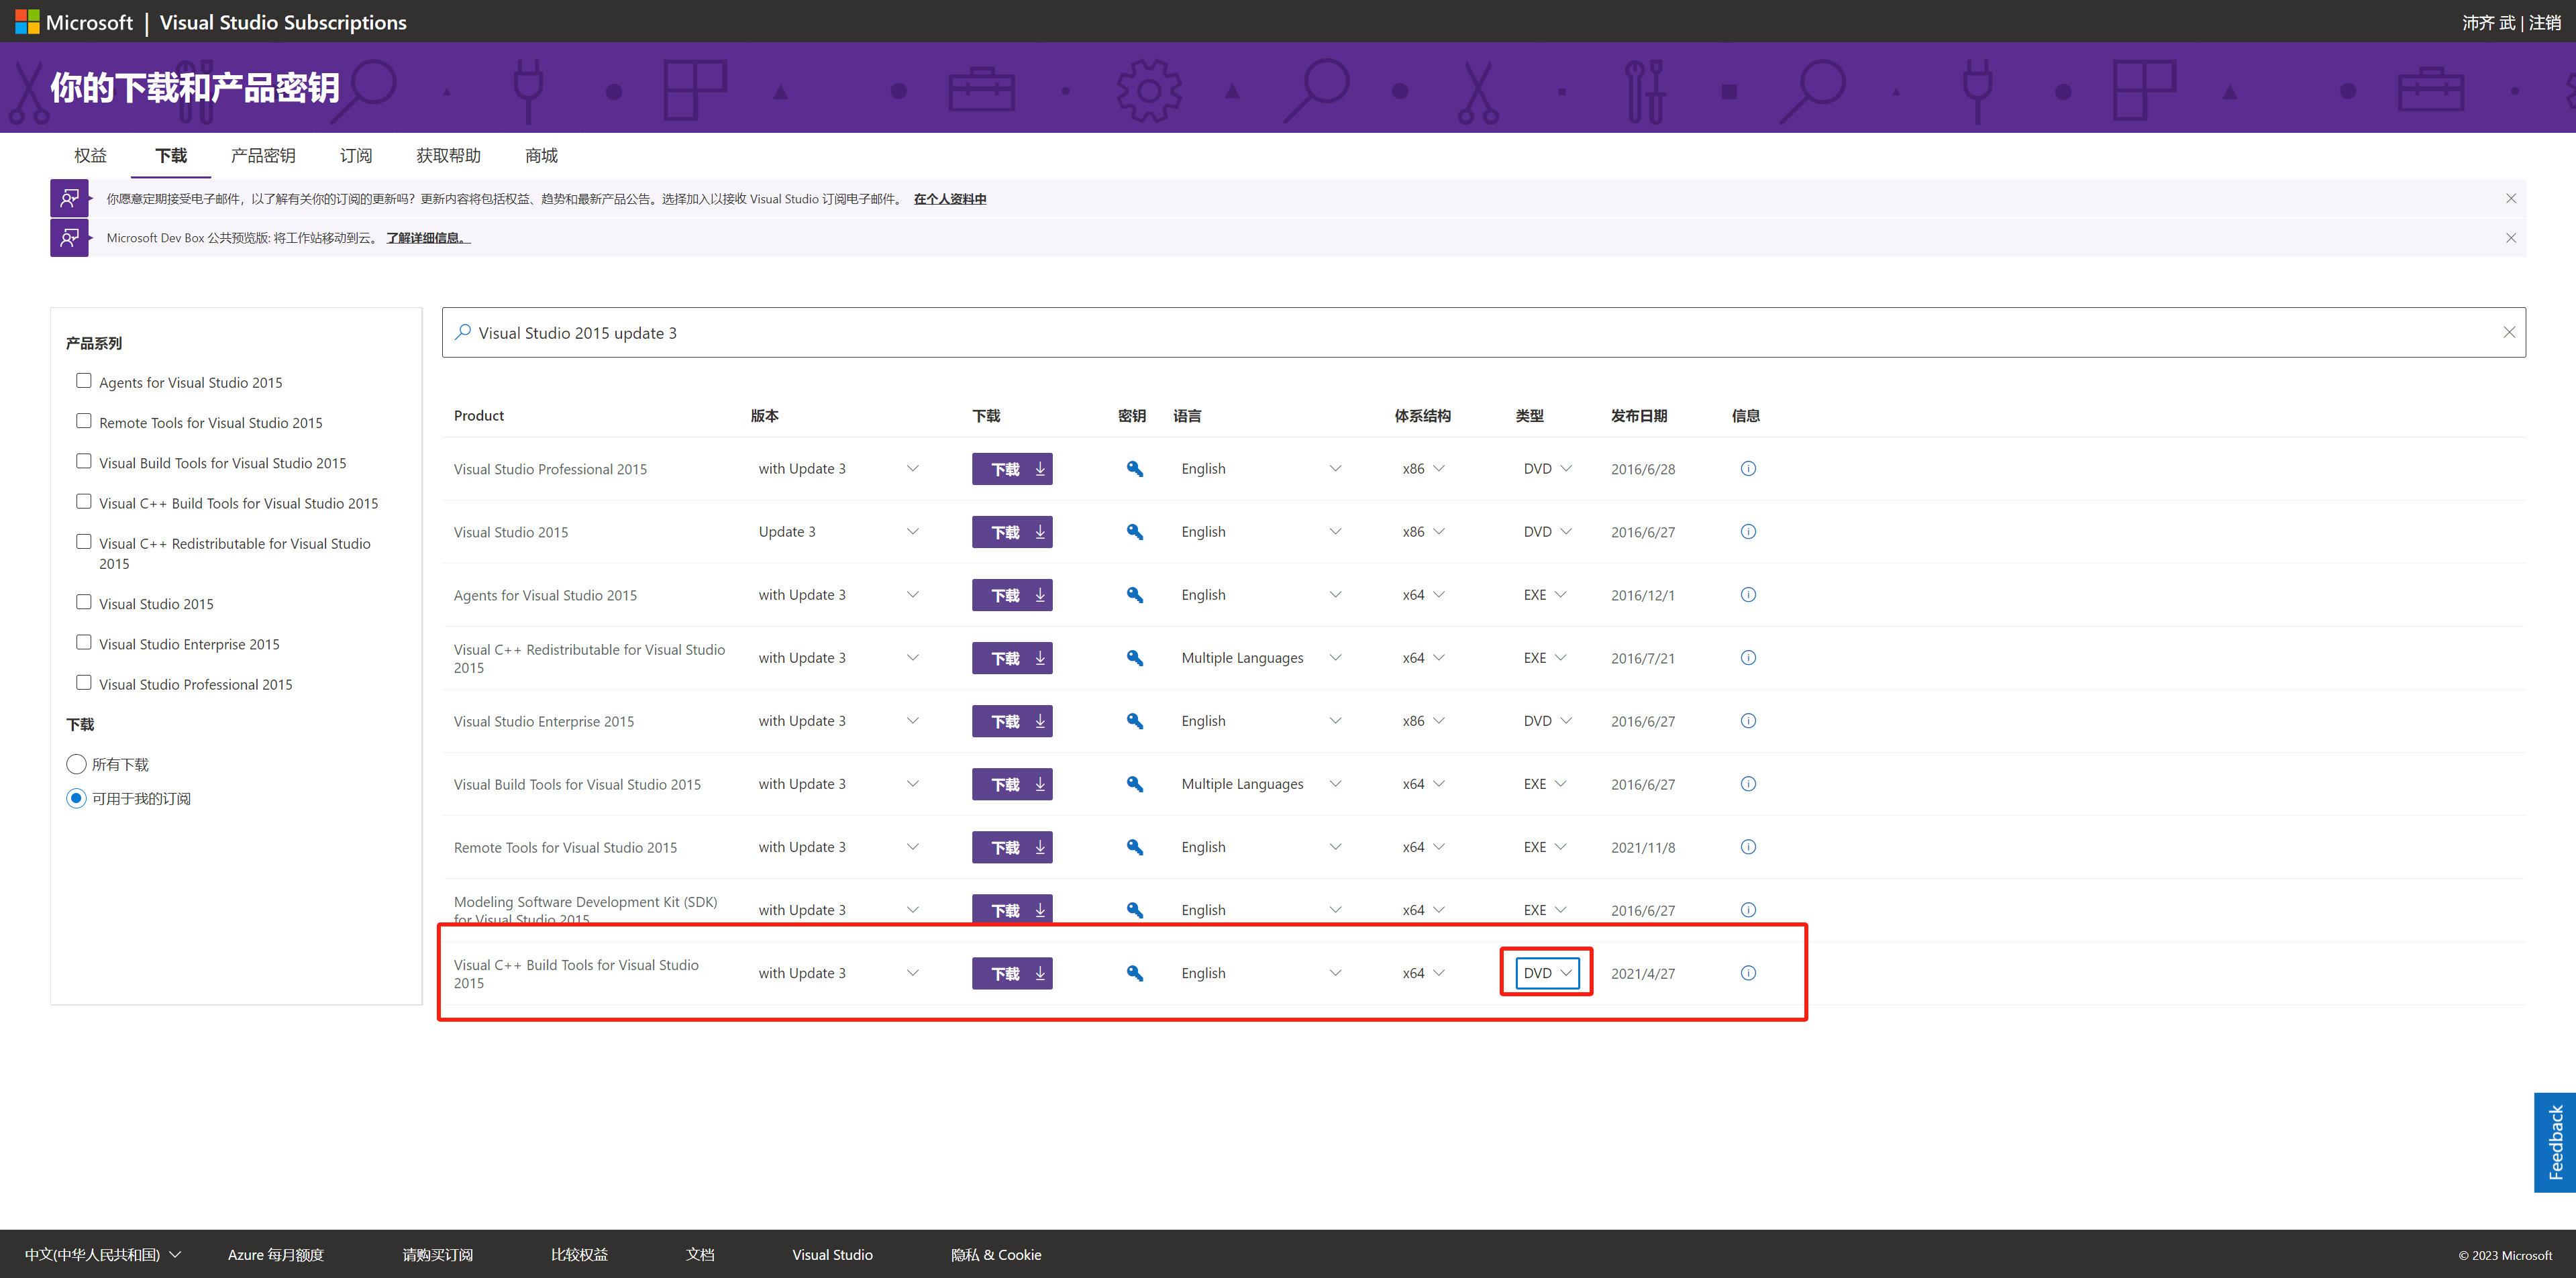Open version dropdown for Remote Tools row
The width and height of the screenshot is (2576, 1278).
coord(838,847)
